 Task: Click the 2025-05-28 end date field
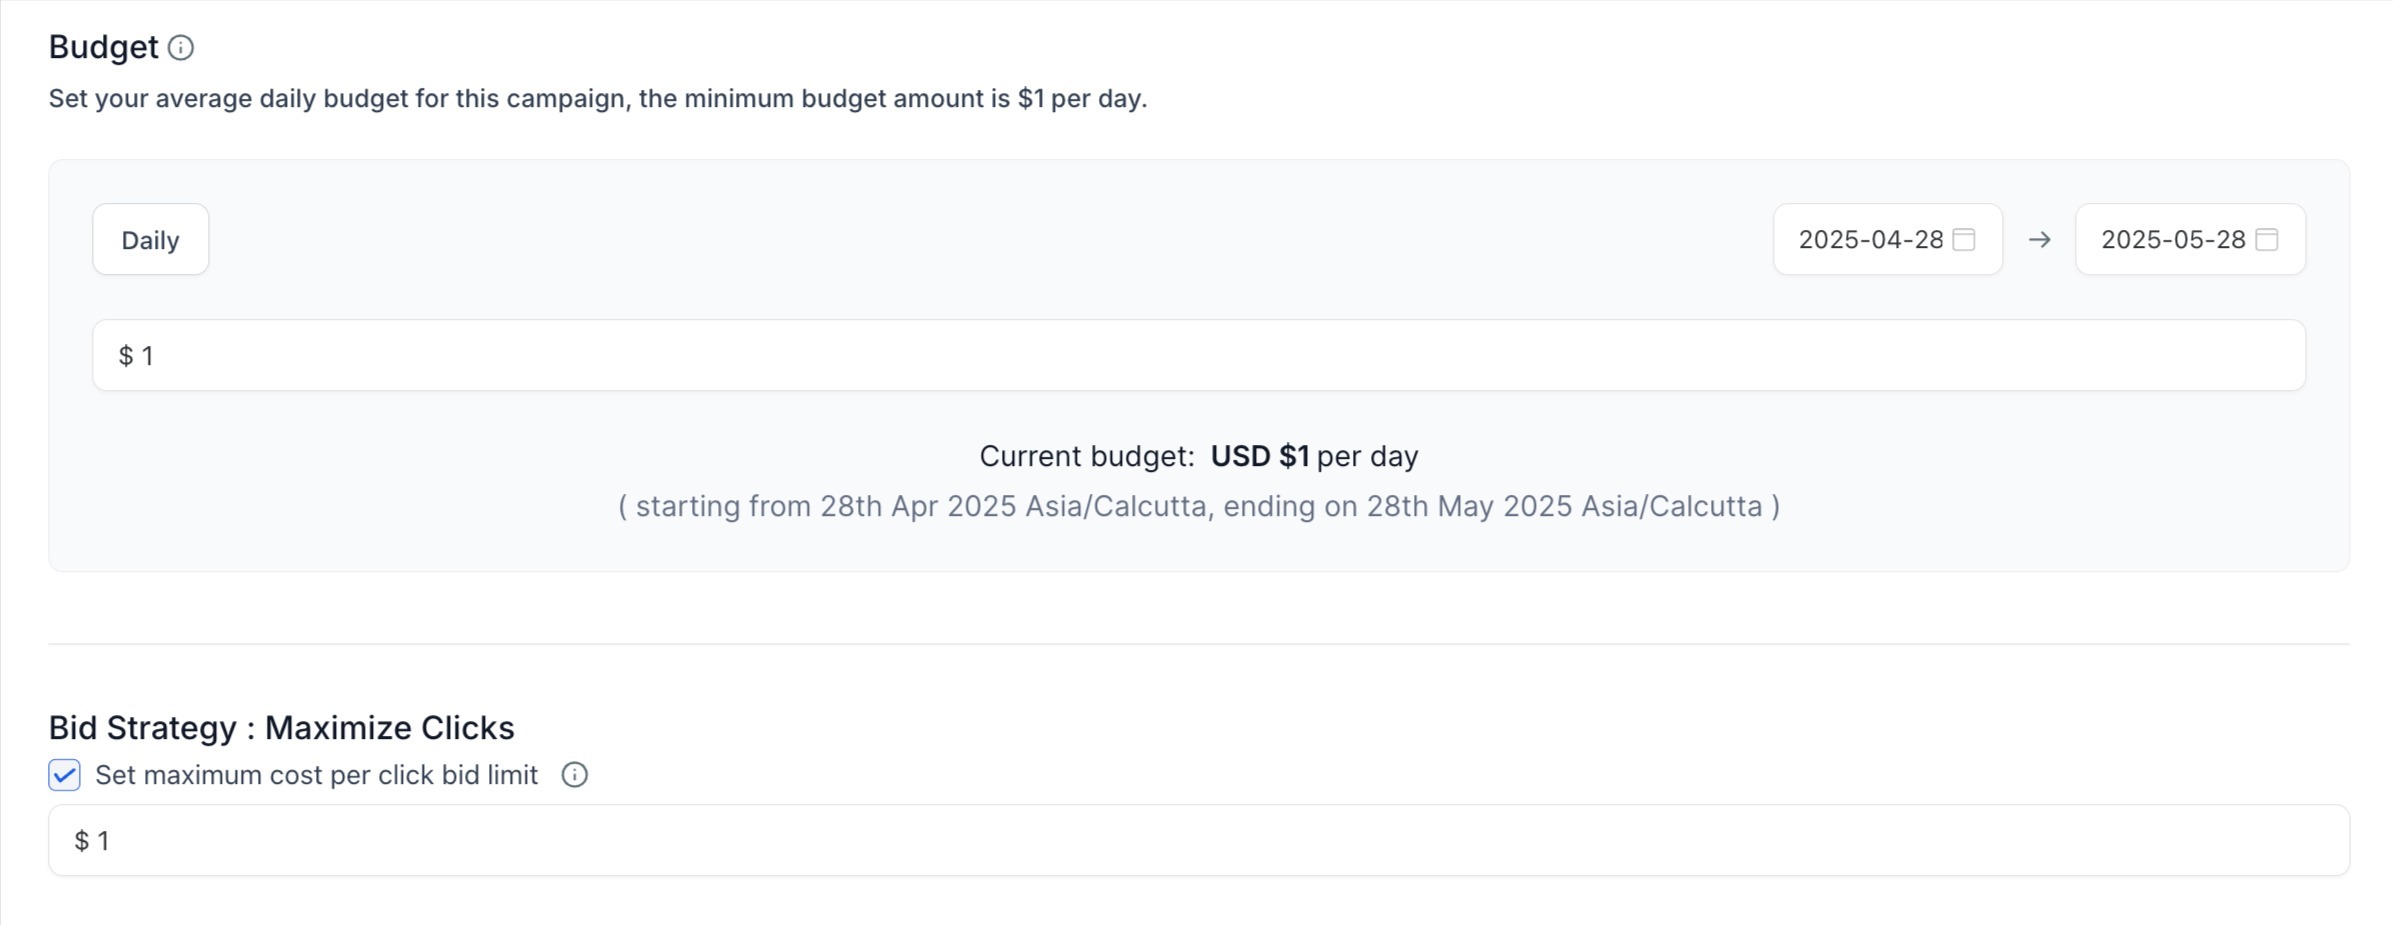2172,240
